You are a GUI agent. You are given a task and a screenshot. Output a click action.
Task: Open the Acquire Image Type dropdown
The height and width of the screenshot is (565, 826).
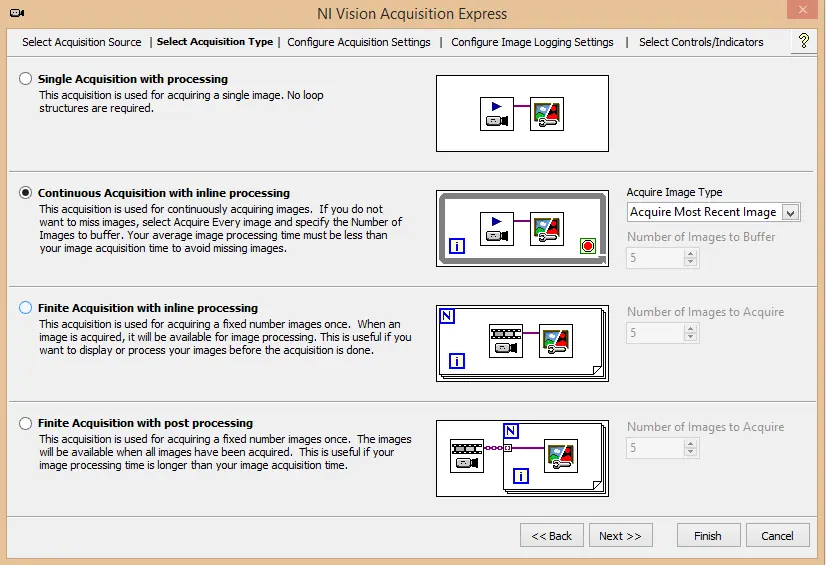pyautogui.click(x=713, y=212)
